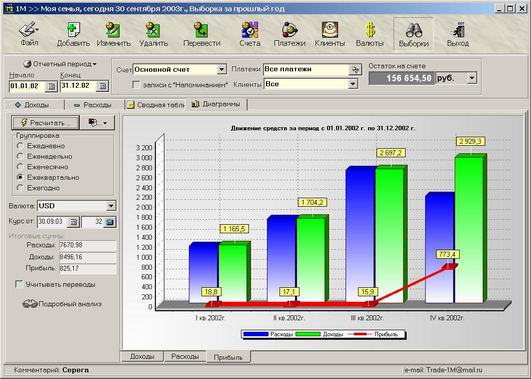Image resolution: width=531 pixels, height=379 pixels.
Task: Click the 773,4 profit value label
Action: (448, 254)
